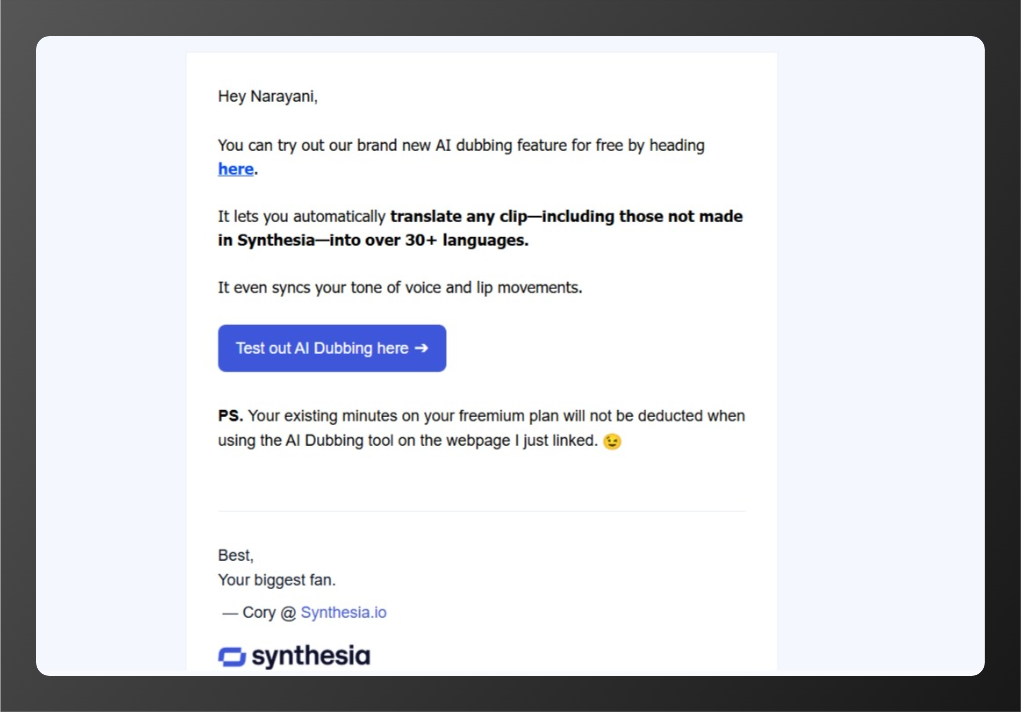
Task: Click the smiley face after 'linked'
Action: (610, 441)
